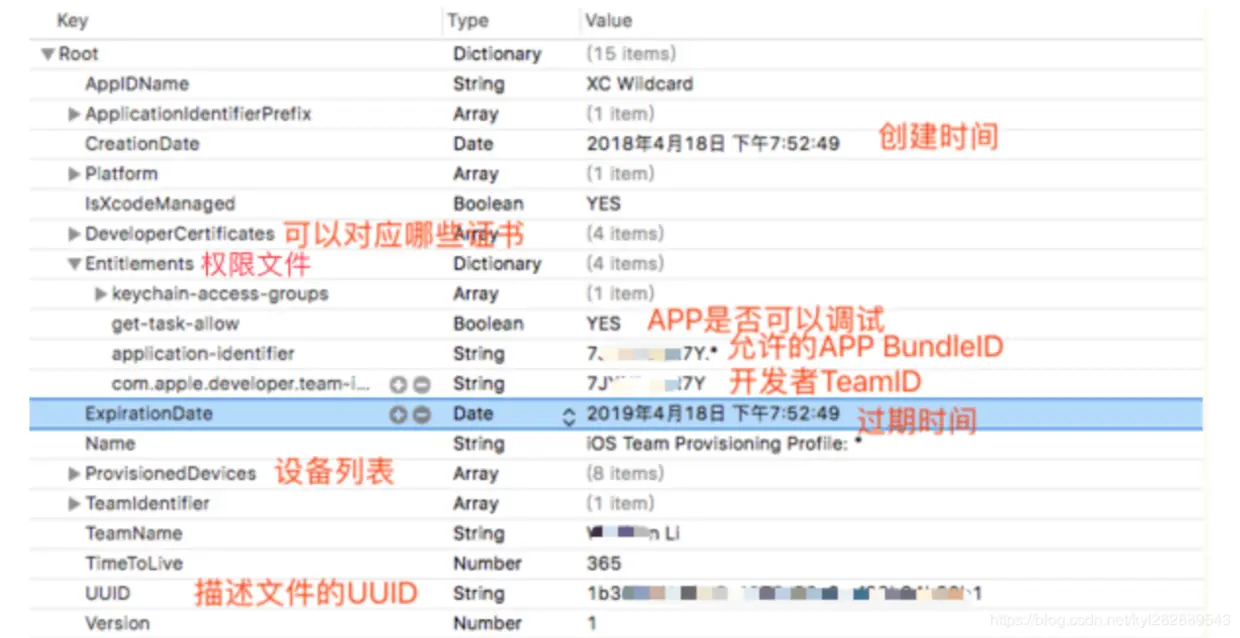Click the CreationDate value 2018年4月18日
1240x638 pixels.
(713, 144)
